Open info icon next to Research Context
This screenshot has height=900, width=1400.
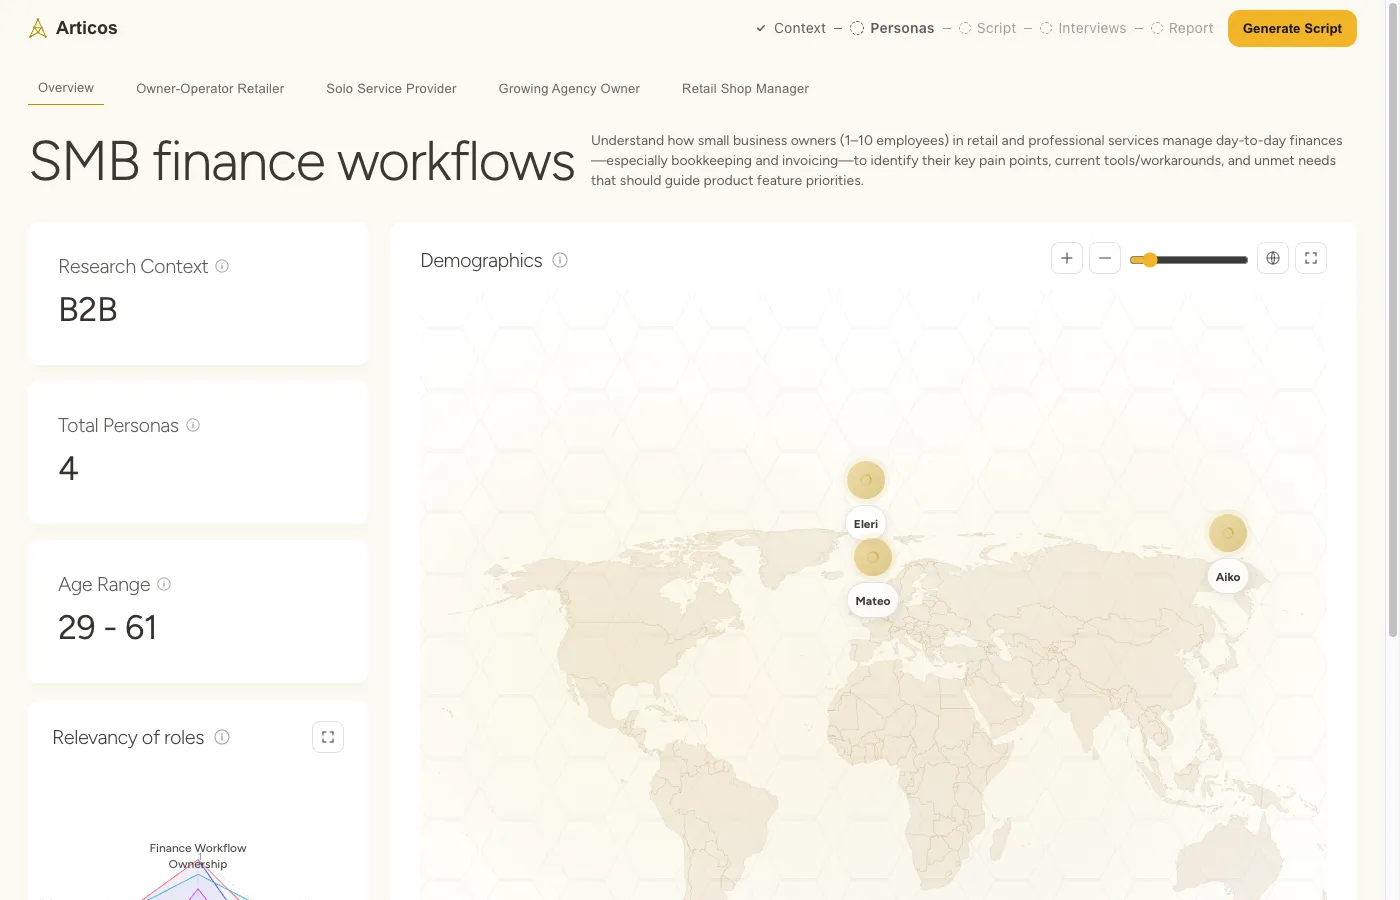click(222, 266)
